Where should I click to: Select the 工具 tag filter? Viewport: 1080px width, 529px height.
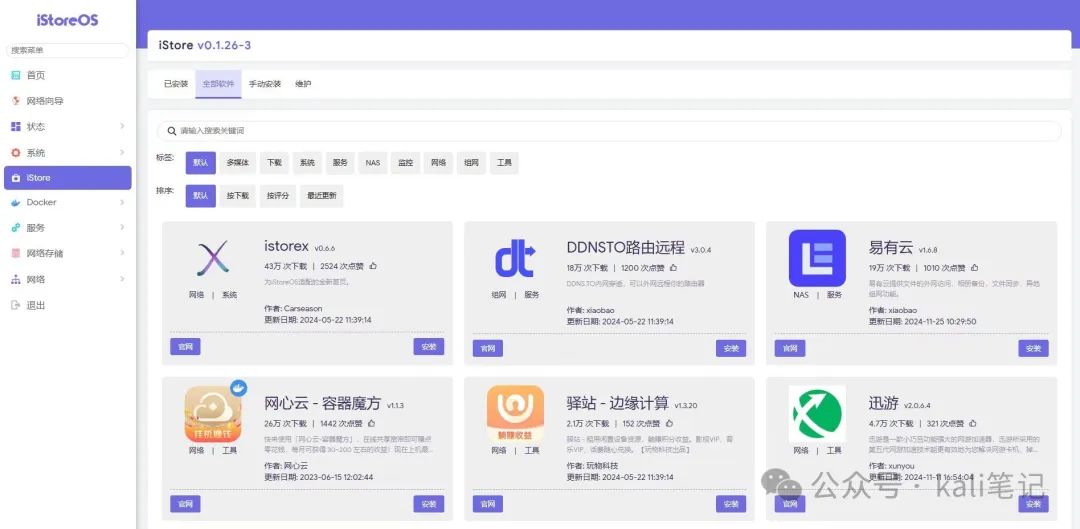tap(504, 163)
